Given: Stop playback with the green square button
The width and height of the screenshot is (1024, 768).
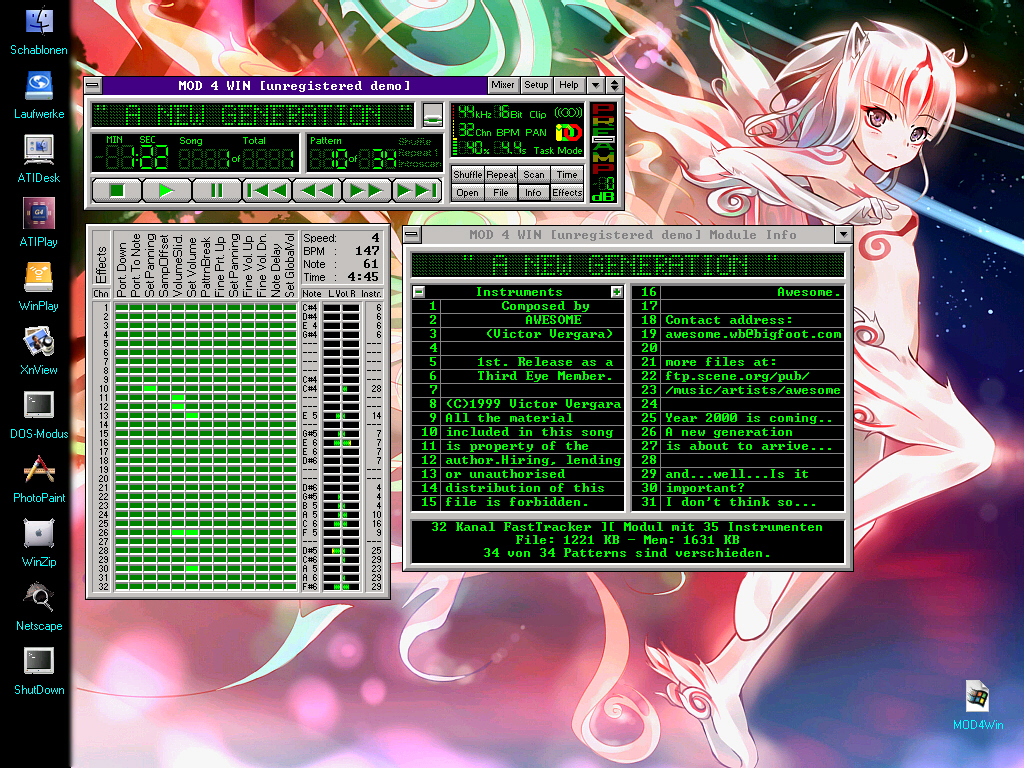Looking at the screenshot, I should pos(117,191).
